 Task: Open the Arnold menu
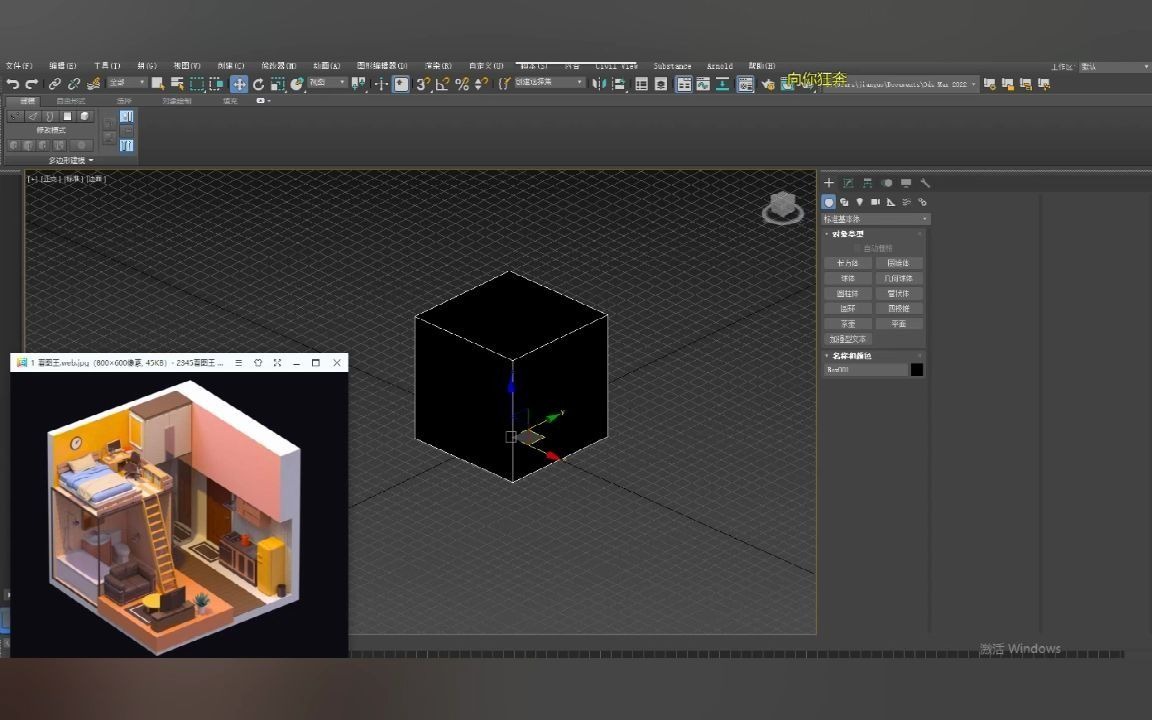coord(719,66)
